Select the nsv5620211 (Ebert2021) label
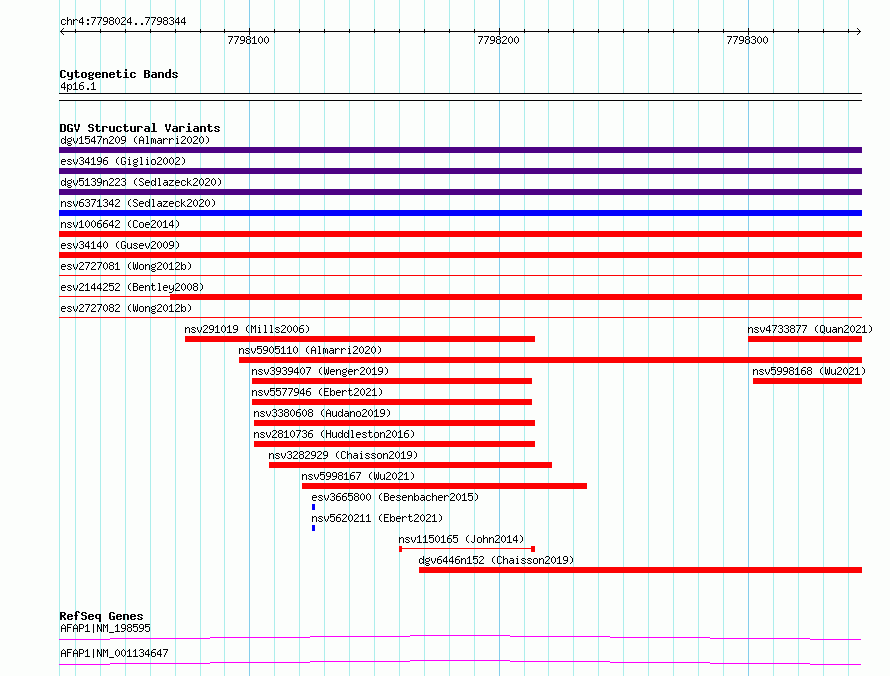This screenshot has width=890, height=676. [377, 518]
